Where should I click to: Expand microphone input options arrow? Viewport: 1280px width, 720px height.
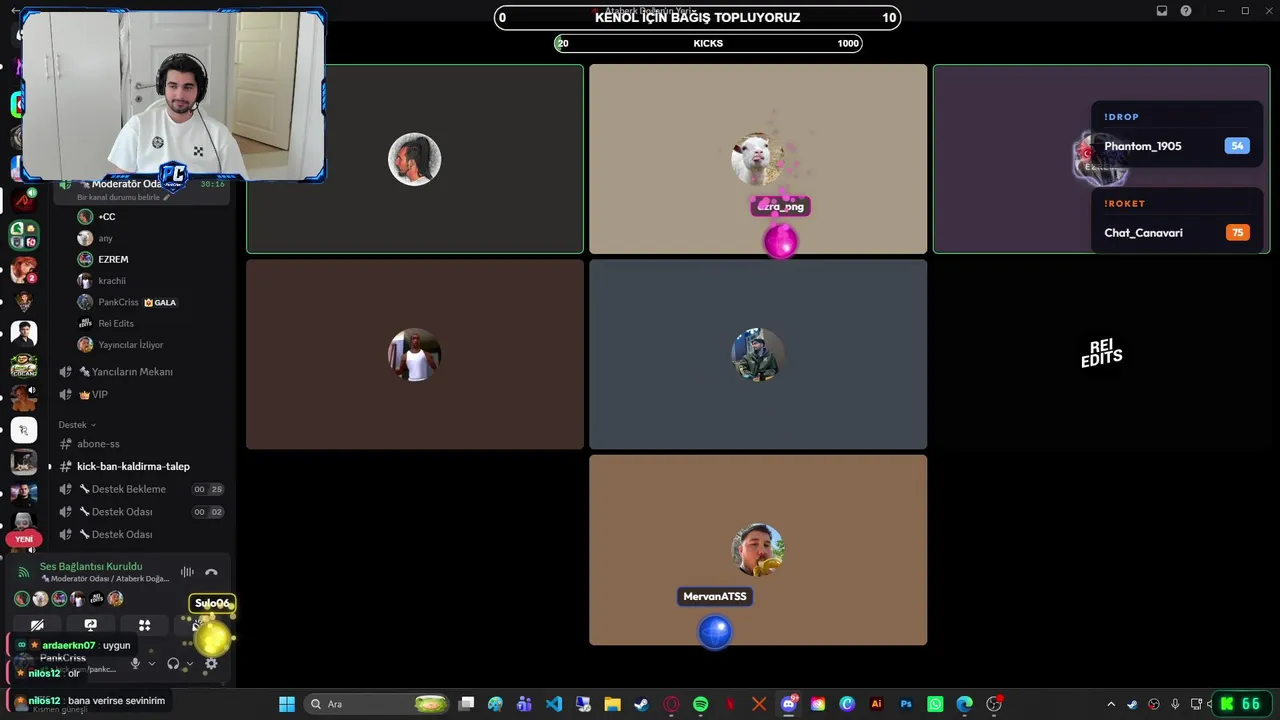point(152,663)
